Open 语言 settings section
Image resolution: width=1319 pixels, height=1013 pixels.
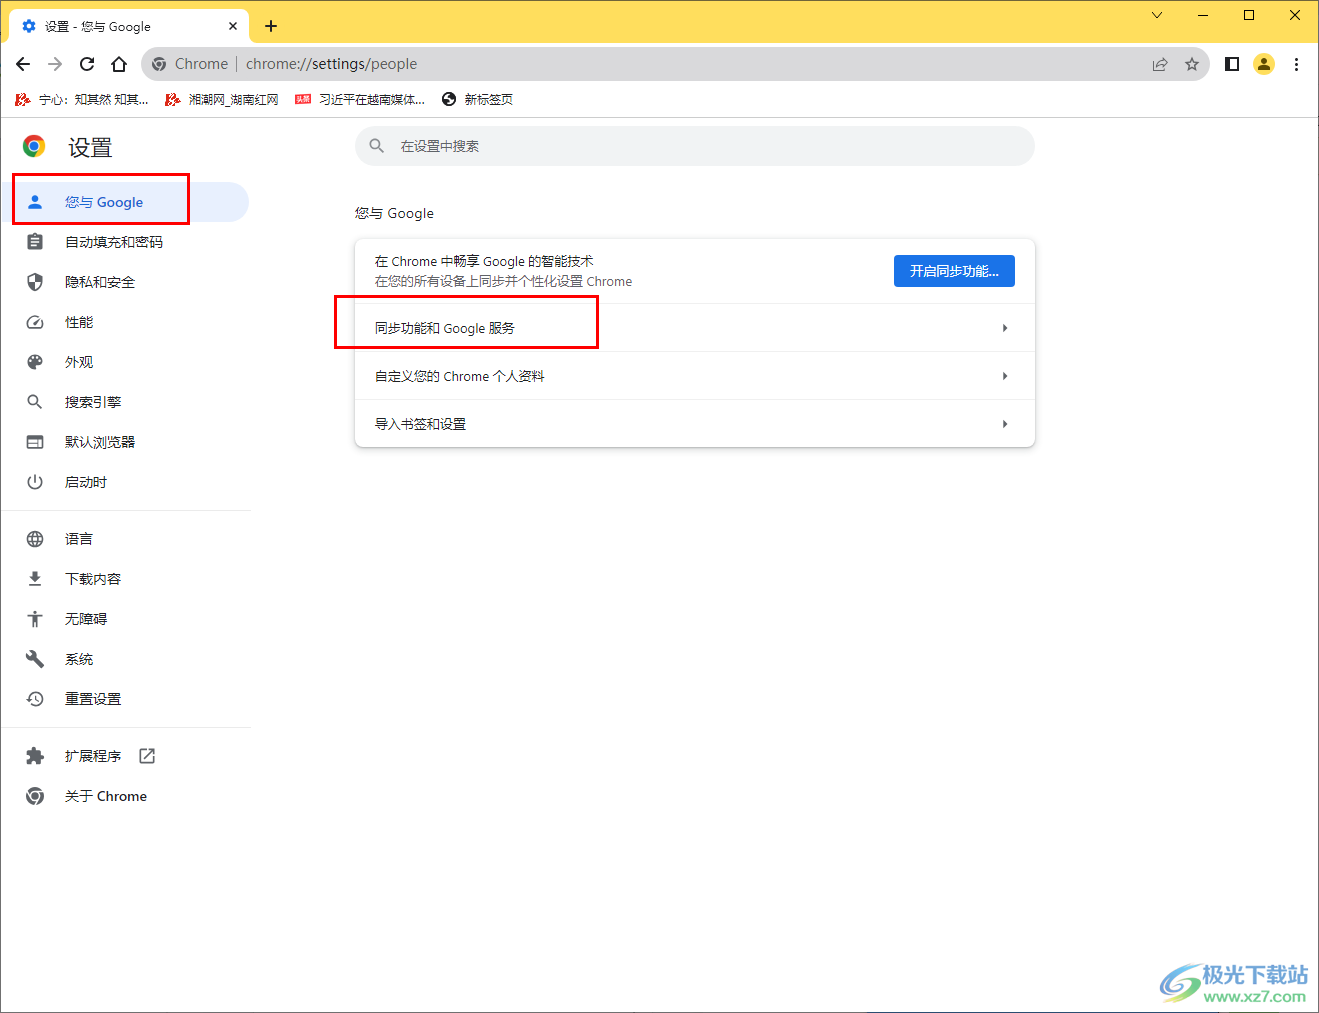click(x=125, y=539)
